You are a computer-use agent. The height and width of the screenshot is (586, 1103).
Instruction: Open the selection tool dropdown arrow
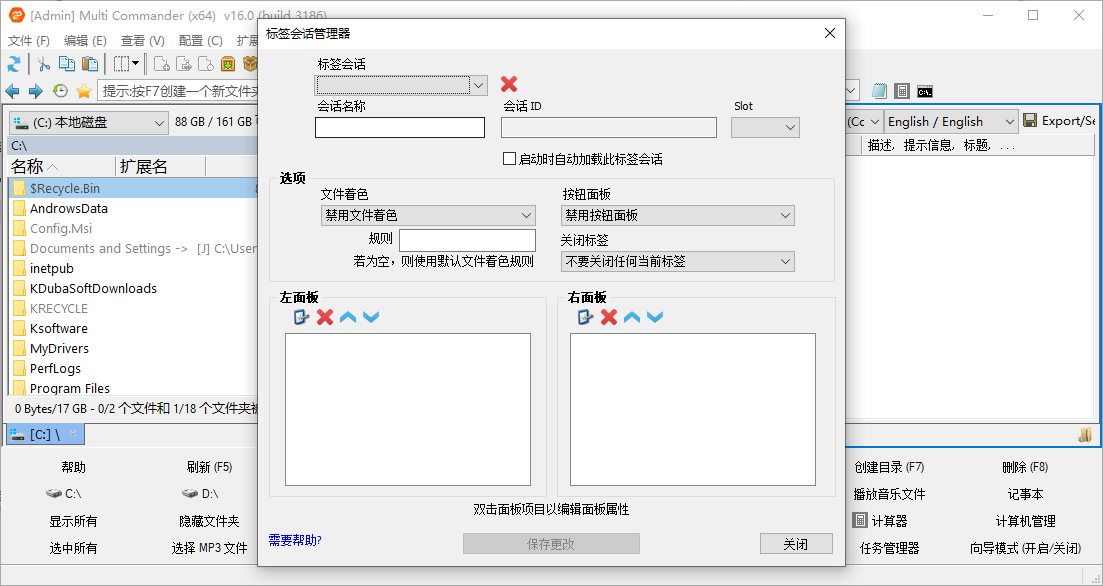135,64
